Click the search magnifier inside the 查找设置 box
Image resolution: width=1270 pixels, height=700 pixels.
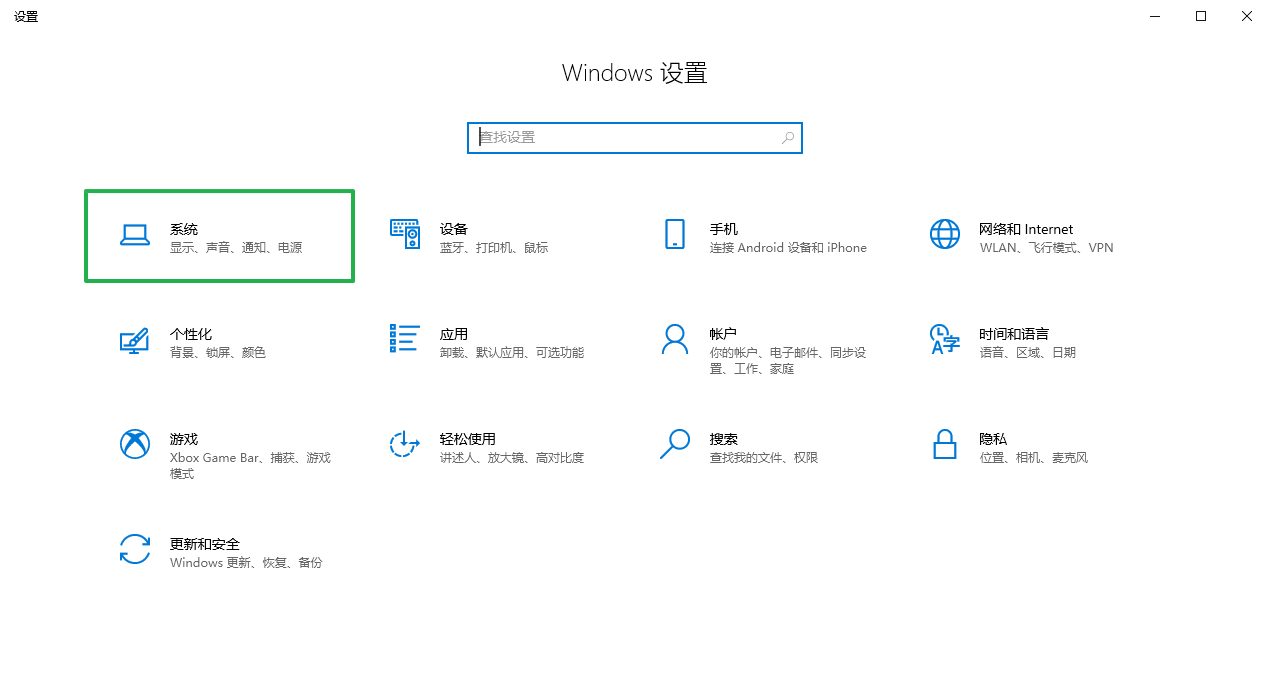pyautogui.click(x=789, y=137)
